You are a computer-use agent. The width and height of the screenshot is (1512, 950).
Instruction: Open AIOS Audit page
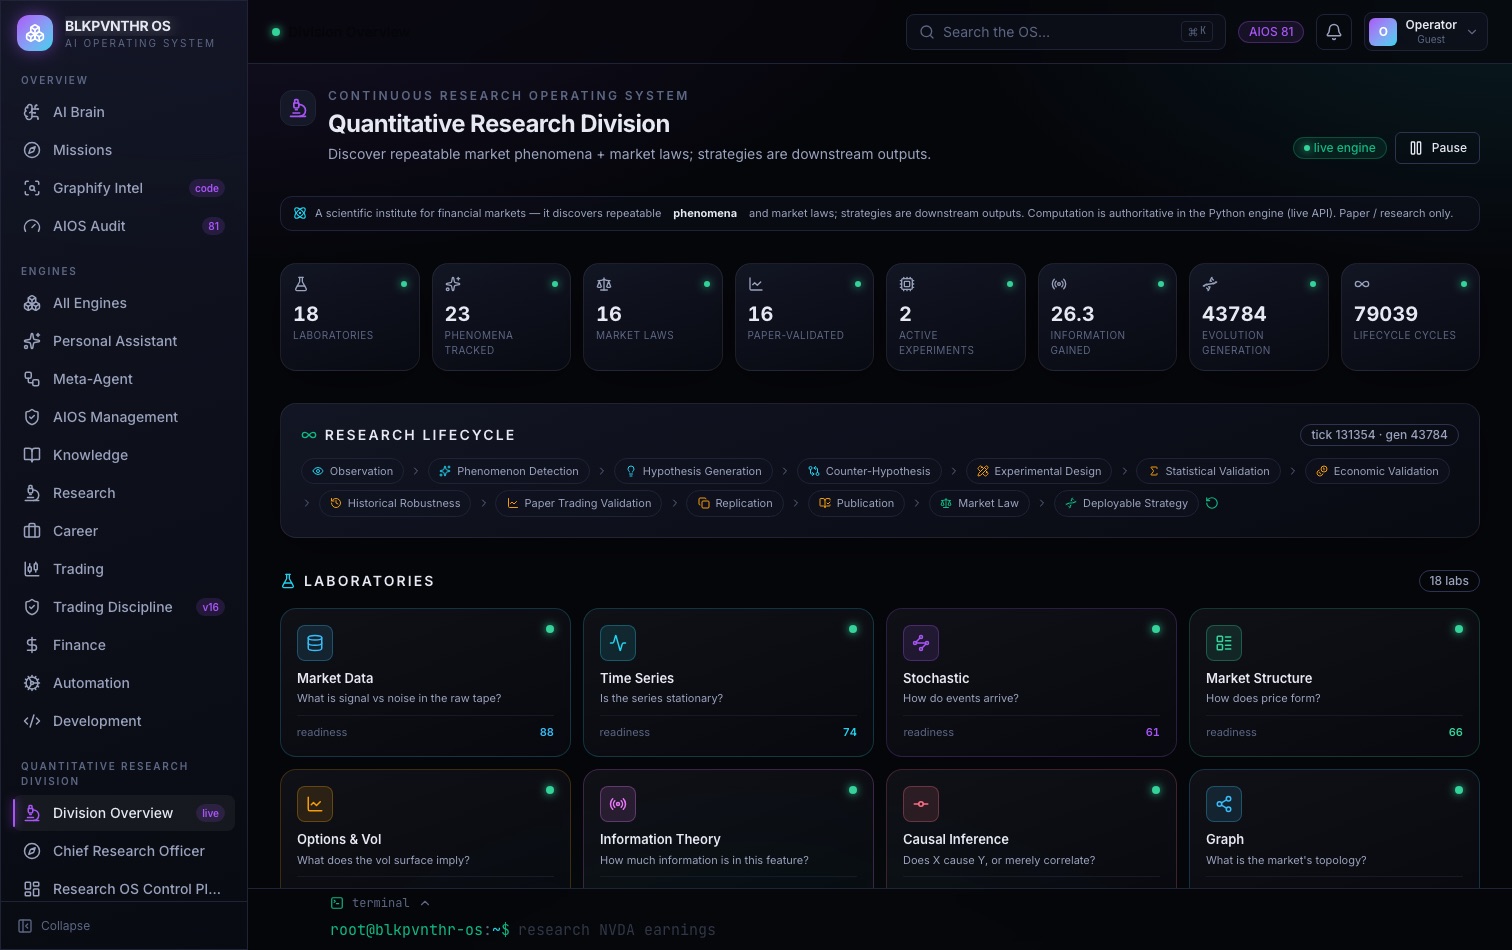(x=124, y=226)
